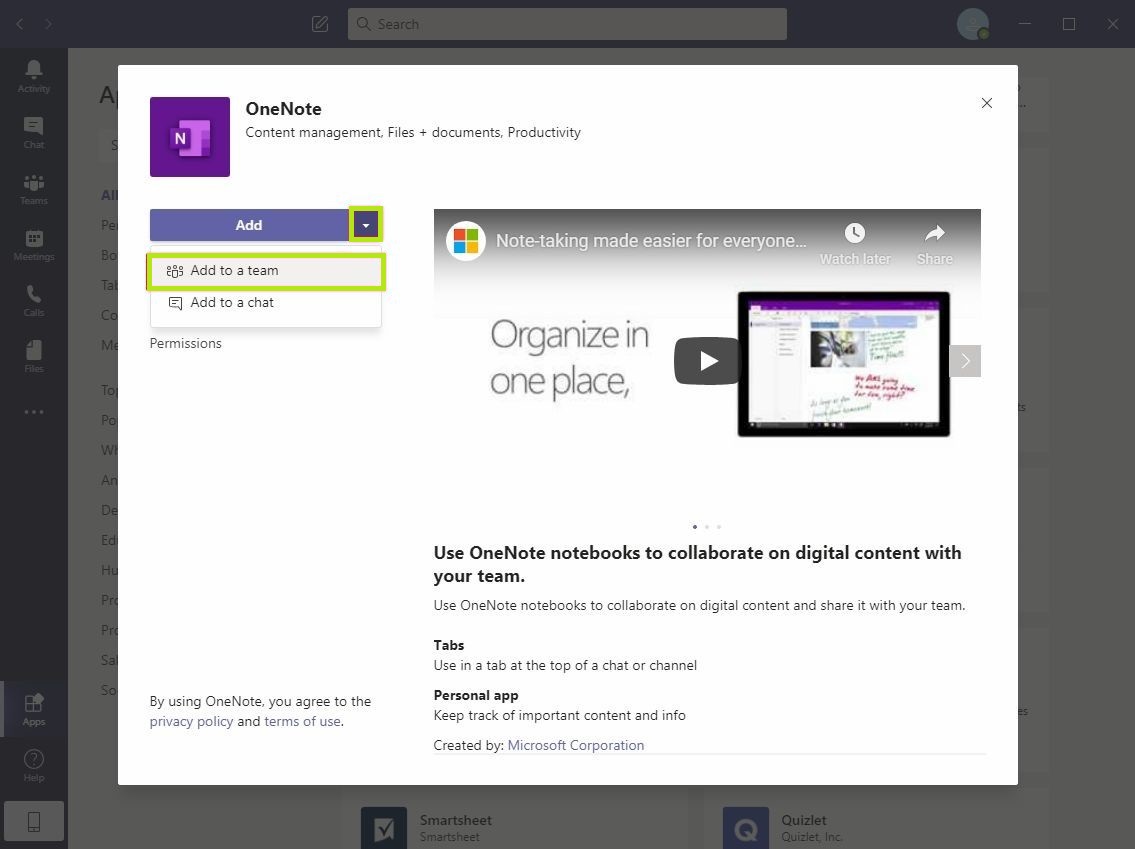Open the profile avatar menu
Image resolution: width=1135 pixels, height=849 pixels.
972,24
